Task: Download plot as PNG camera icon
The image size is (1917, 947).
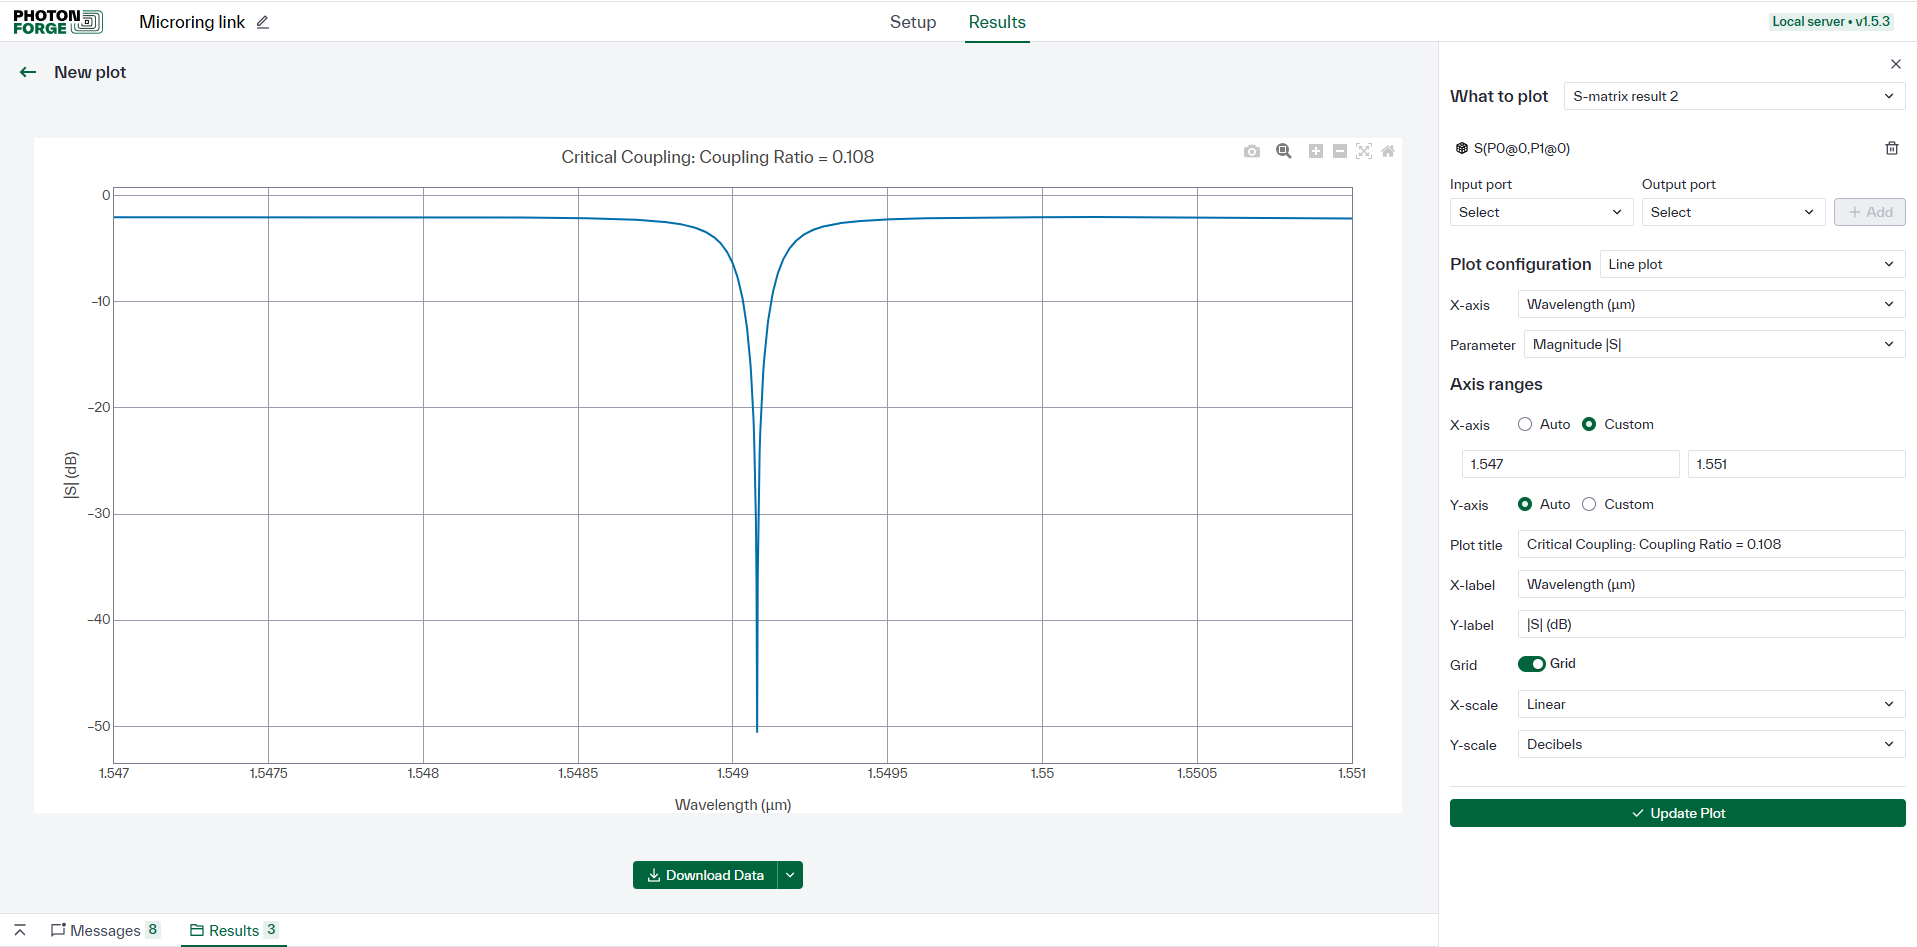Action: click(x=1252, y=151)
